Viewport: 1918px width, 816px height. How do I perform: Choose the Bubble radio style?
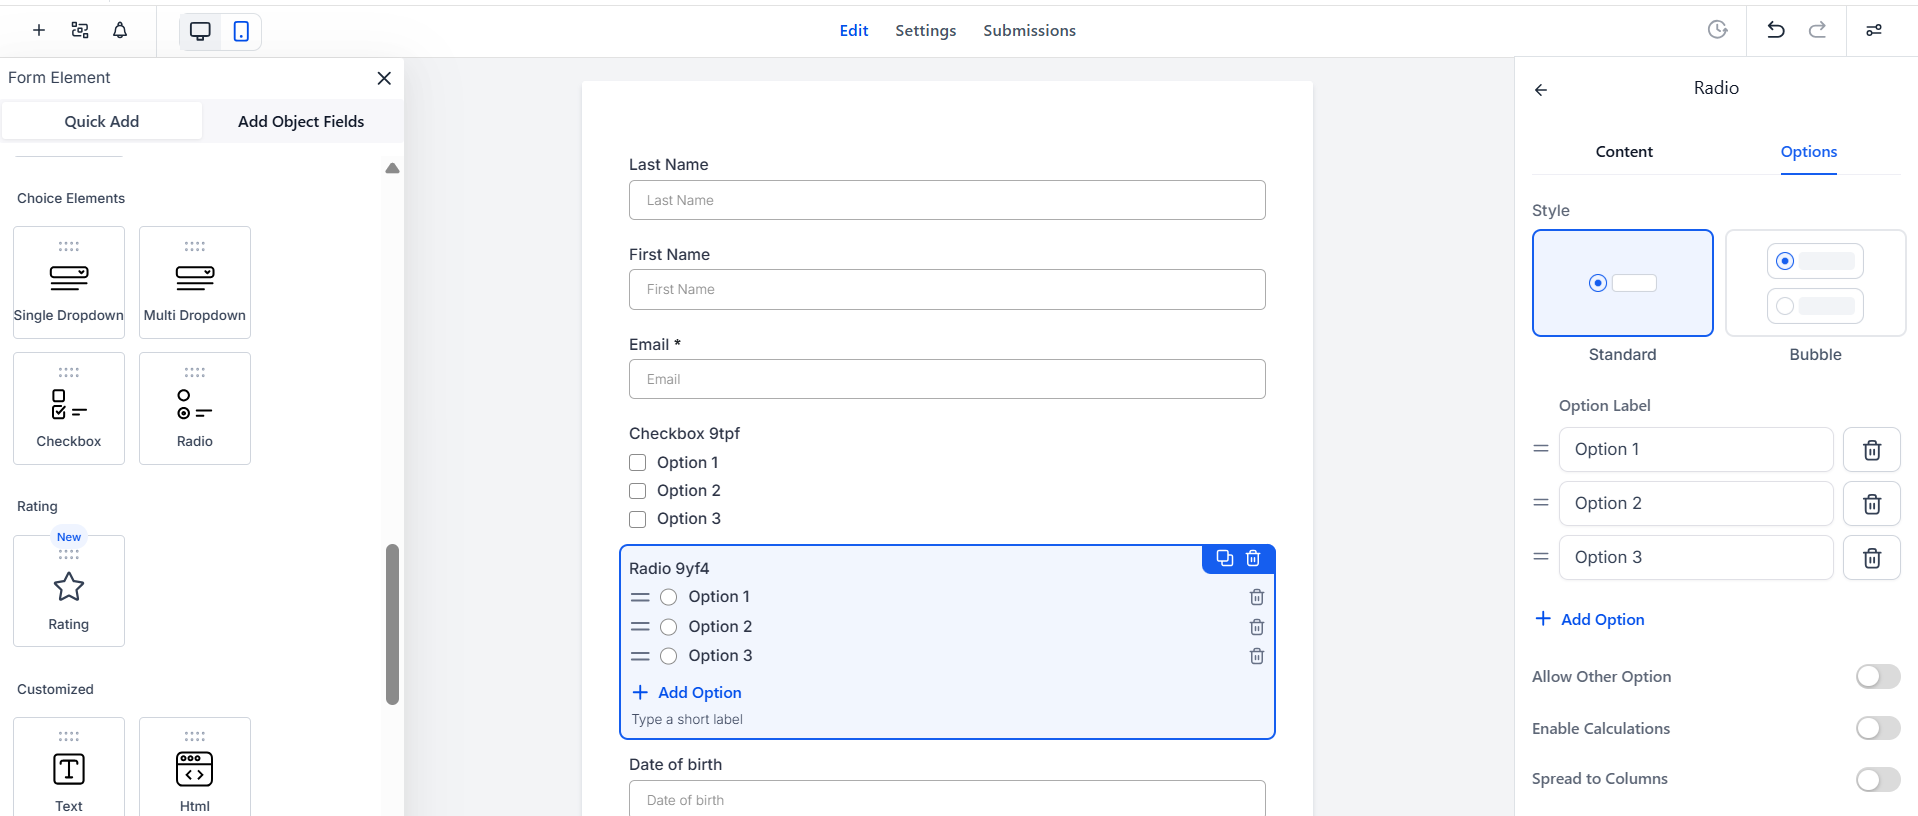(1815, 284)
